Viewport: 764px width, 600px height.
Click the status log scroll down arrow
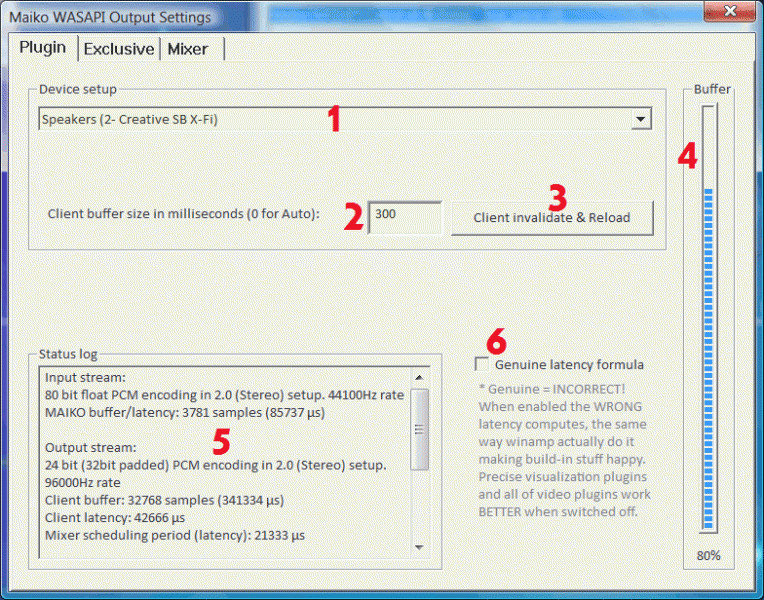[x=419, y=547]
